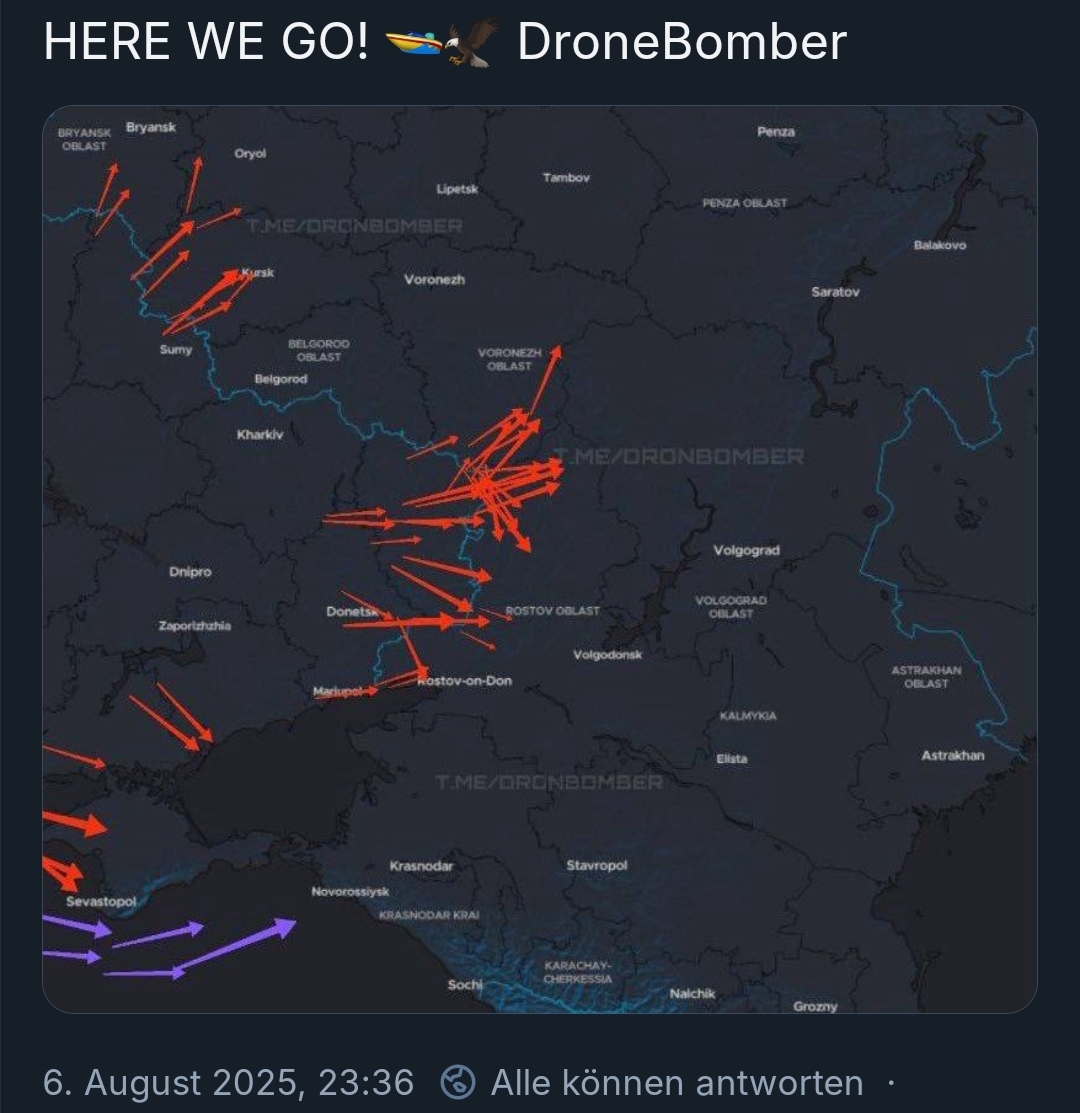This screenshot has height=1113, width=1080.
Task: Click the DroneBomber name in the post
Action: [682, 41]
